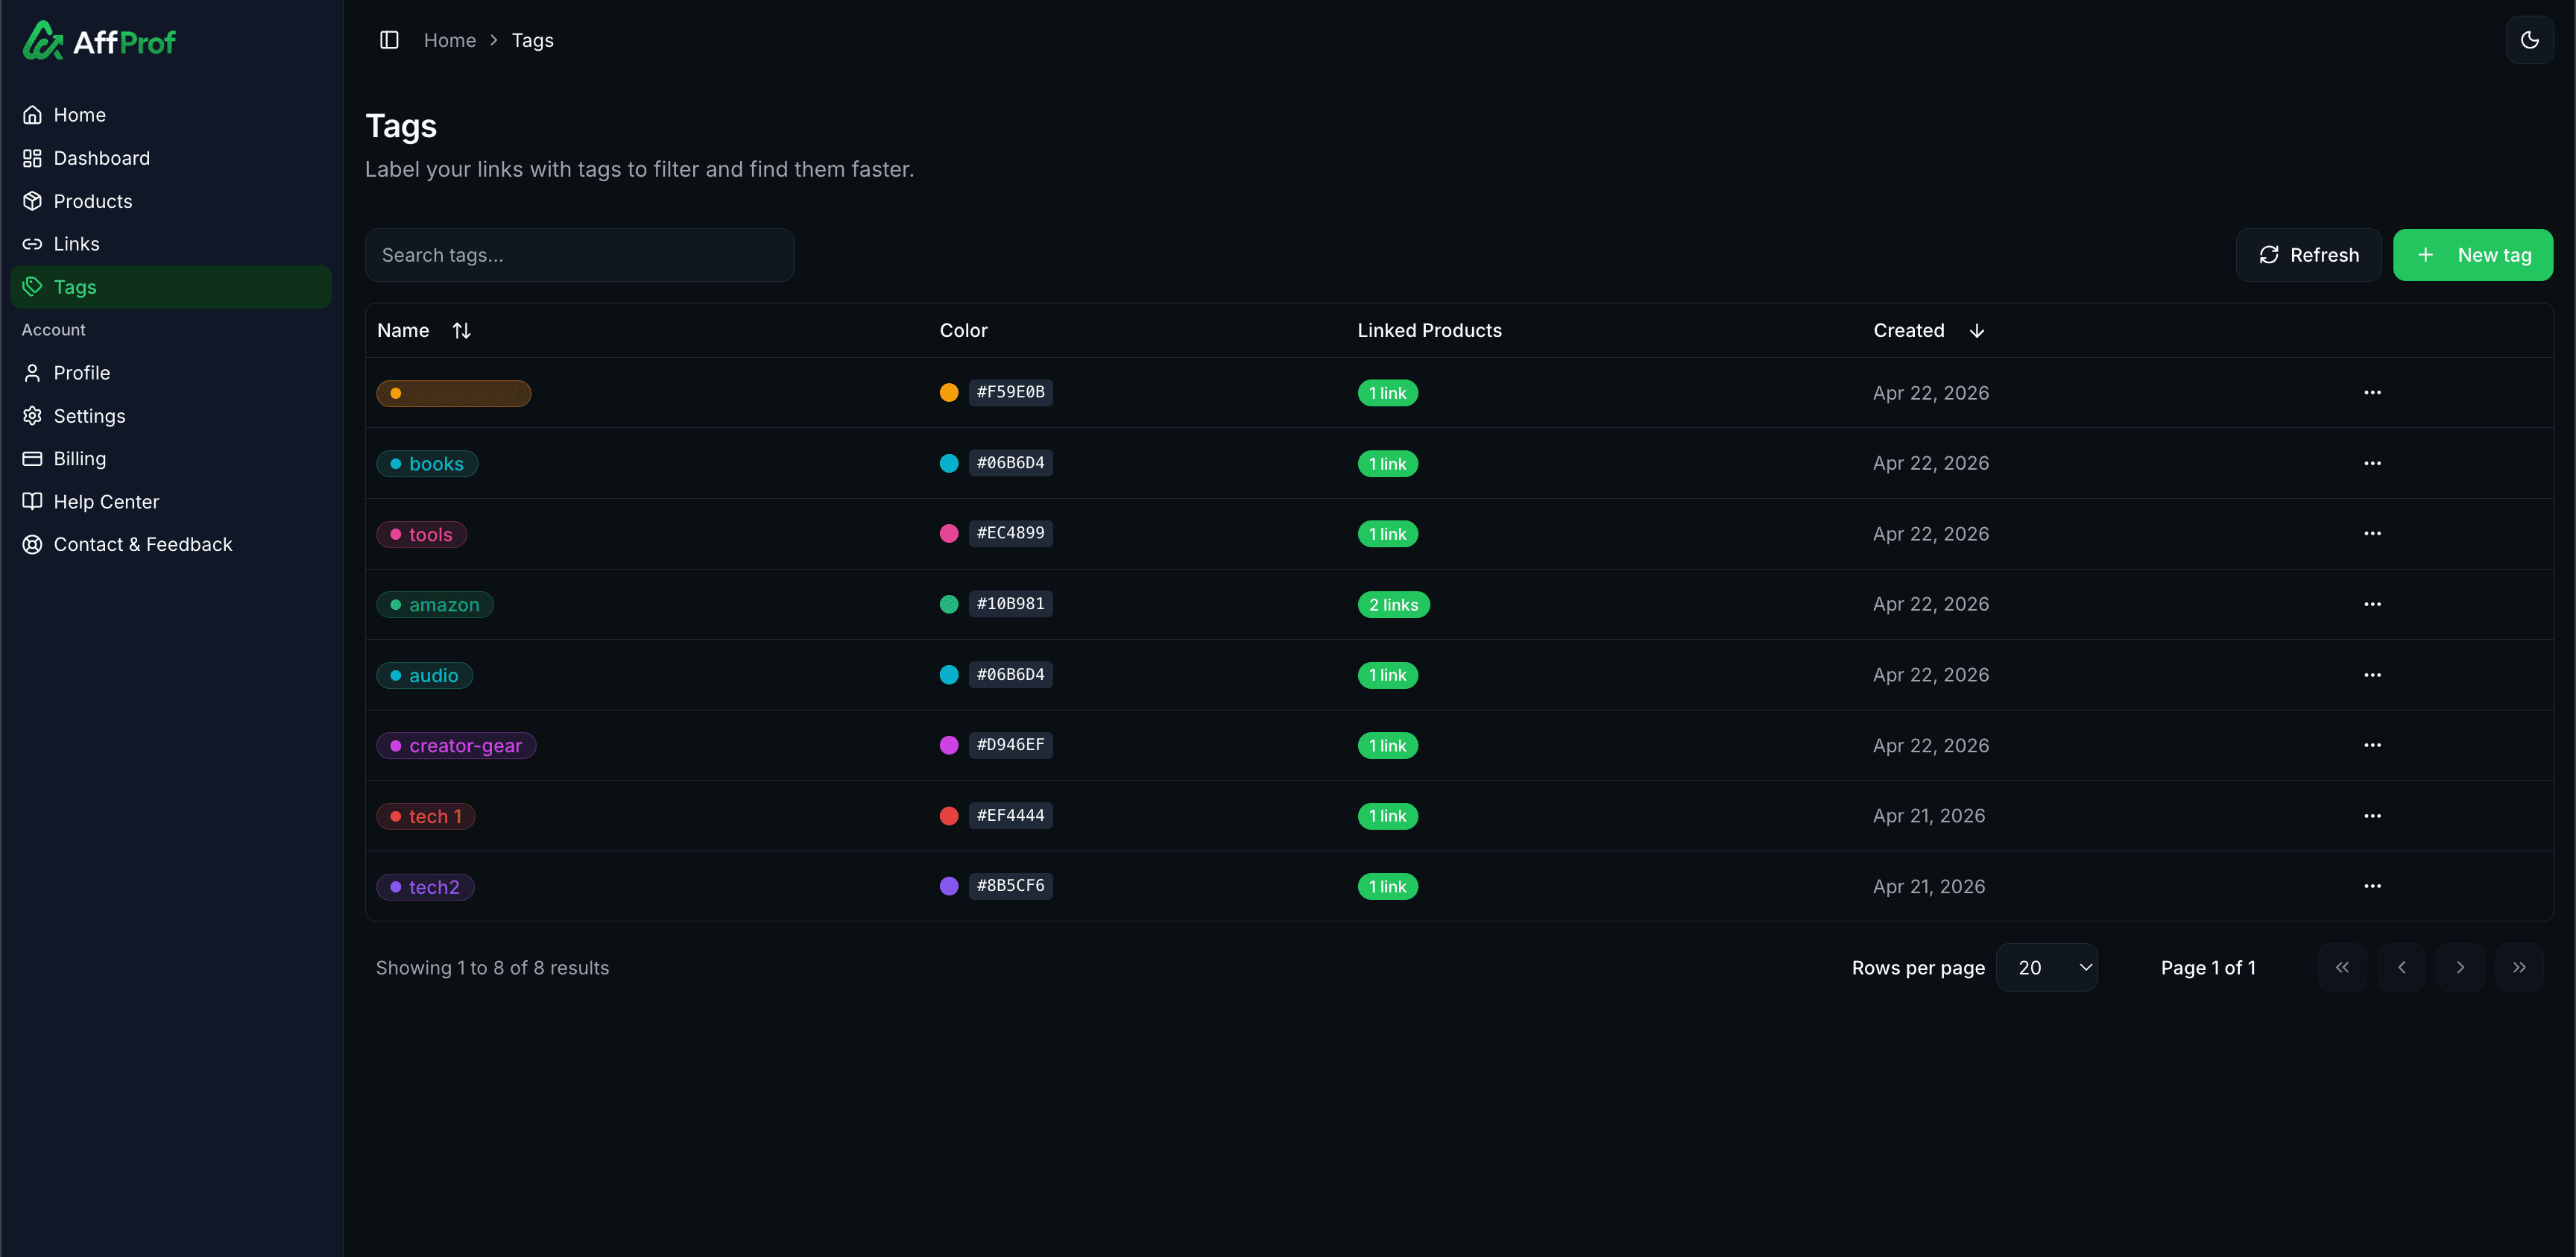Image resolution: width=2576 pixels, height=1257 pixels.
Task: Open Contact & Feedback page
Action: coord(142,545)
